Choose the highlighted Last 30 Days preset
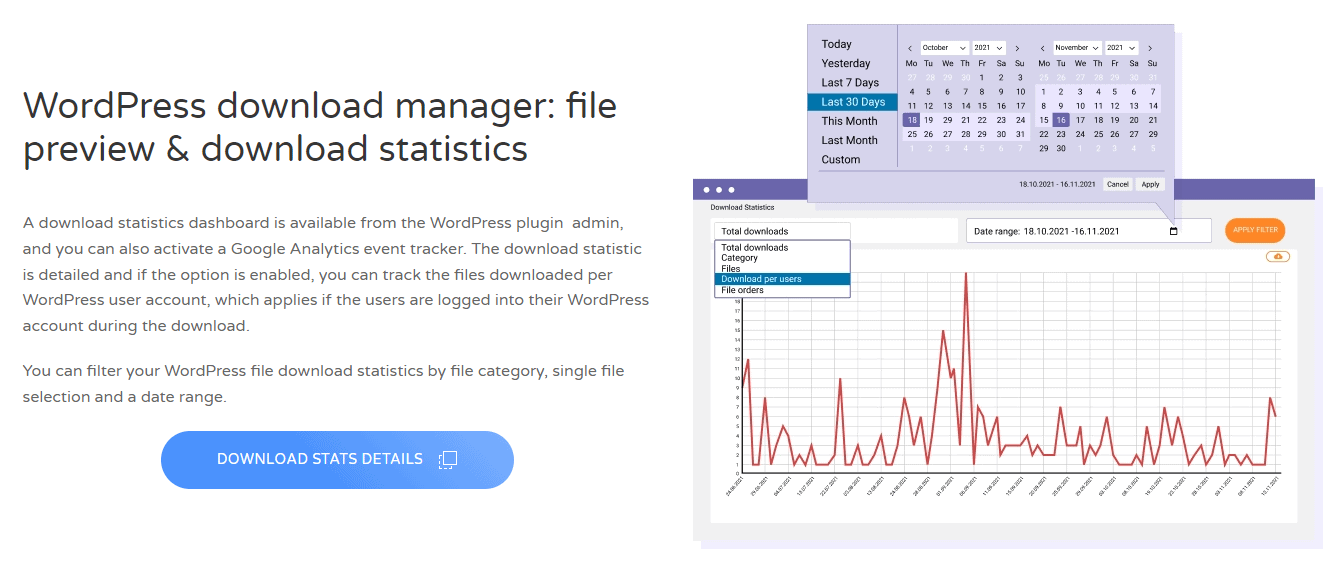1341x580 pixels. coord(853,102)
